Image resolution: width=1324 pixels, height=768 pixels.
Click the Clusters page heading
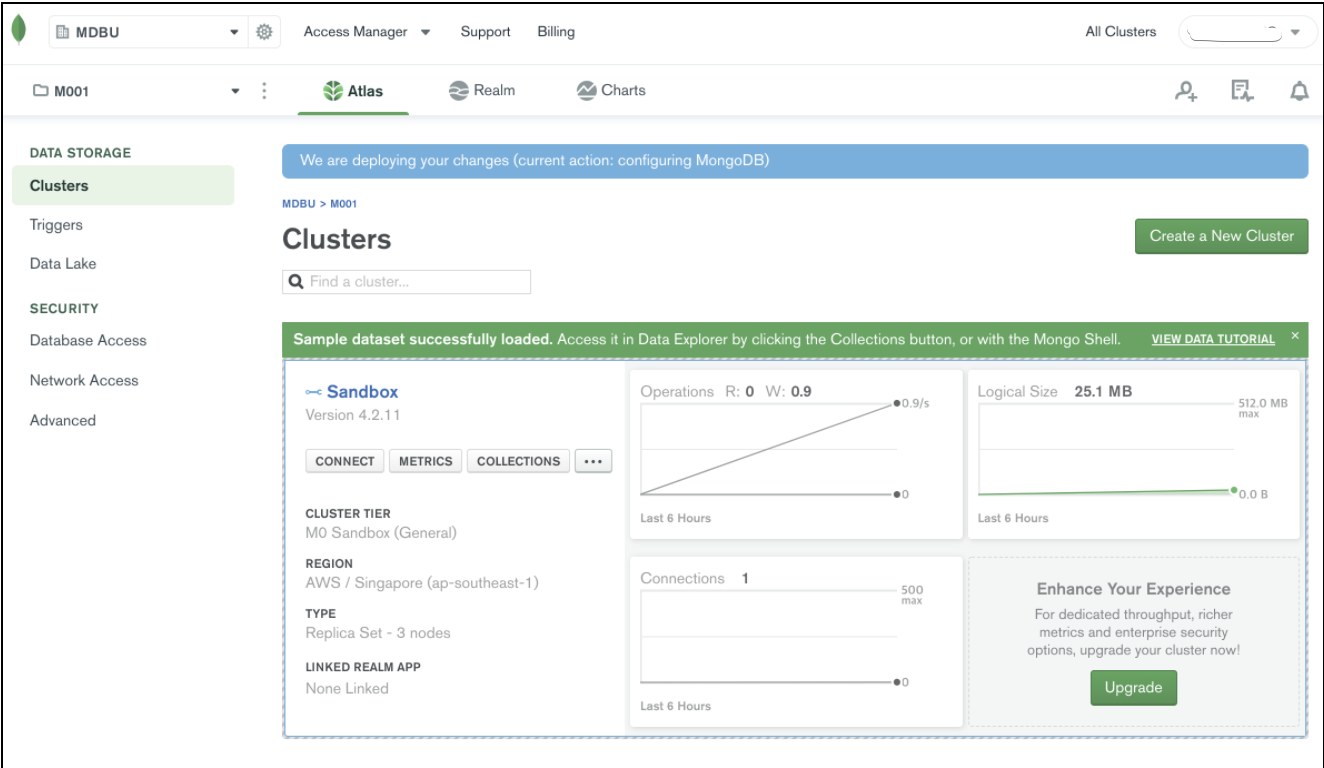coord(337,240)
